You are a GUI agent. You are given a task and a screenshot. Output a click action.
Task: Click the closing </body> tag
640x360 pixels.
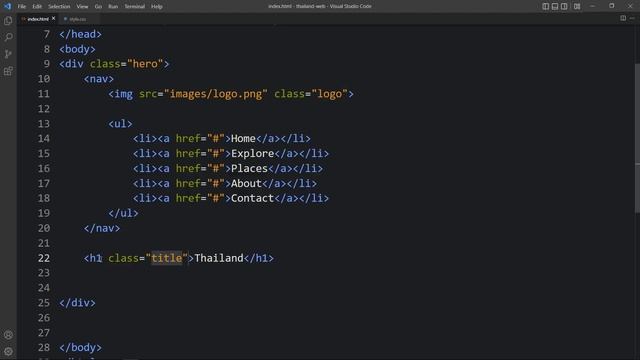[80, 347]
